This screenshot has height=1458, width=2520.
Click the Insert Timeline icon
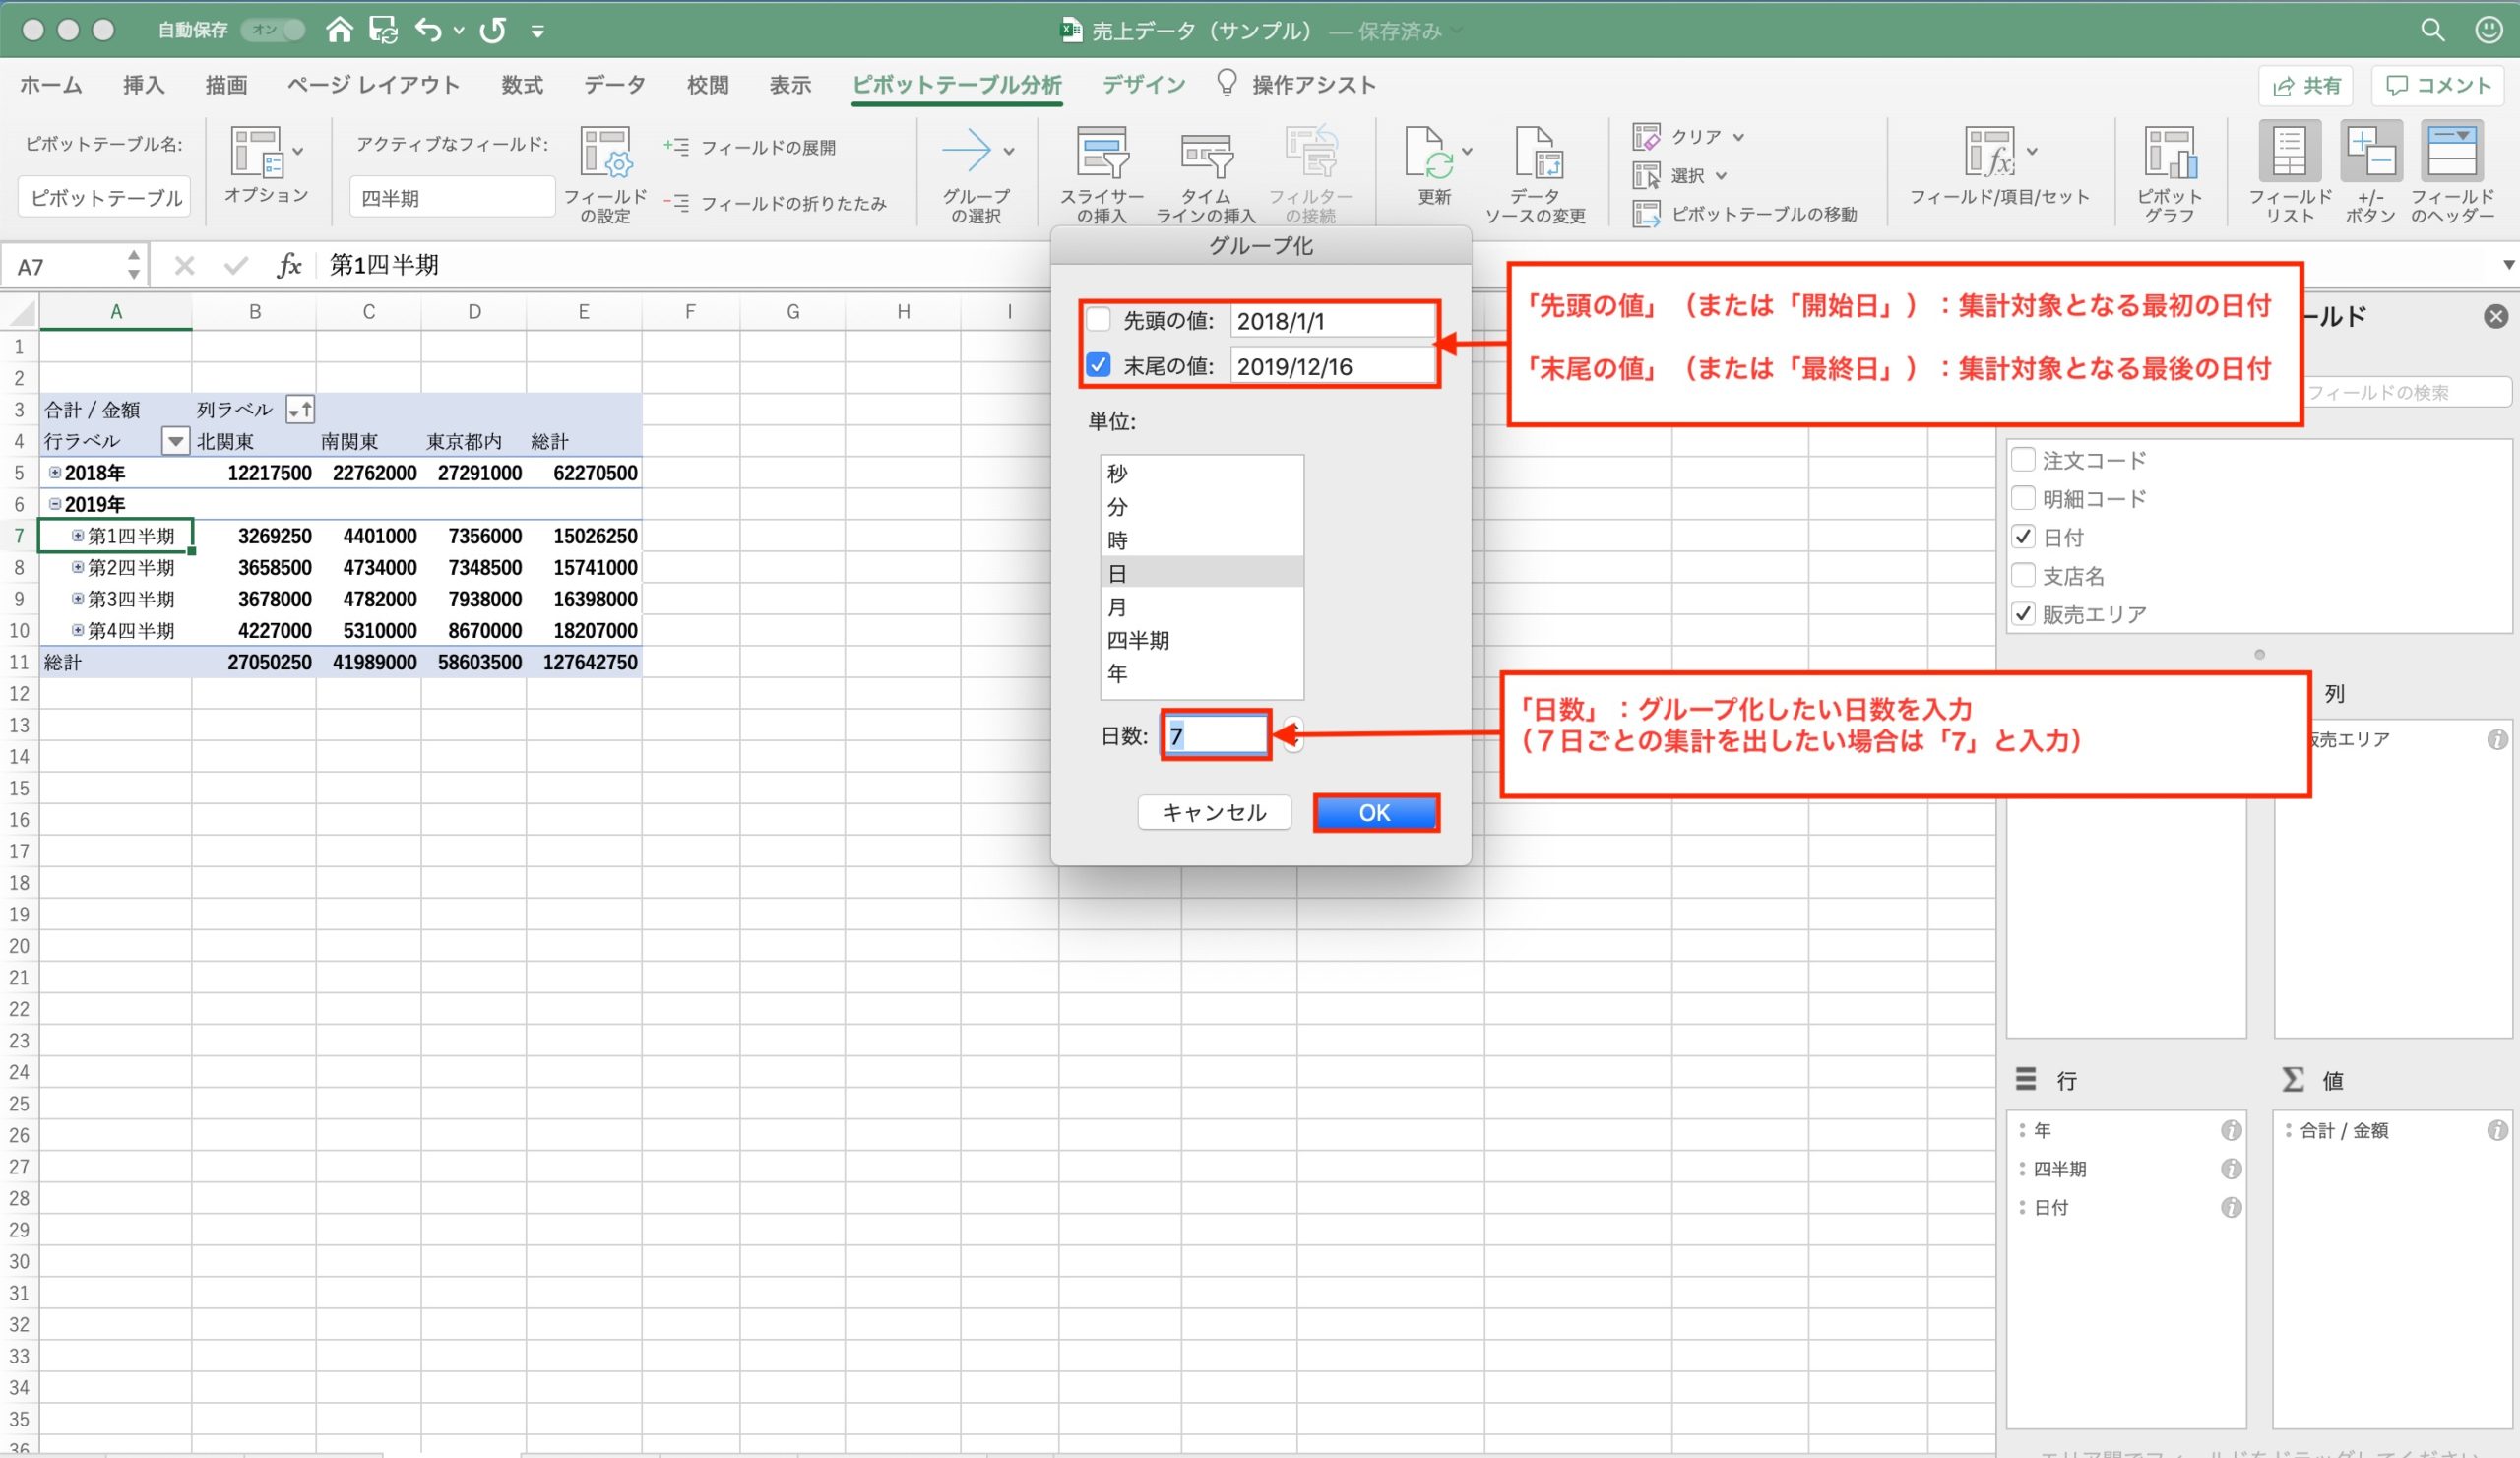click(x=1206, y=154)
